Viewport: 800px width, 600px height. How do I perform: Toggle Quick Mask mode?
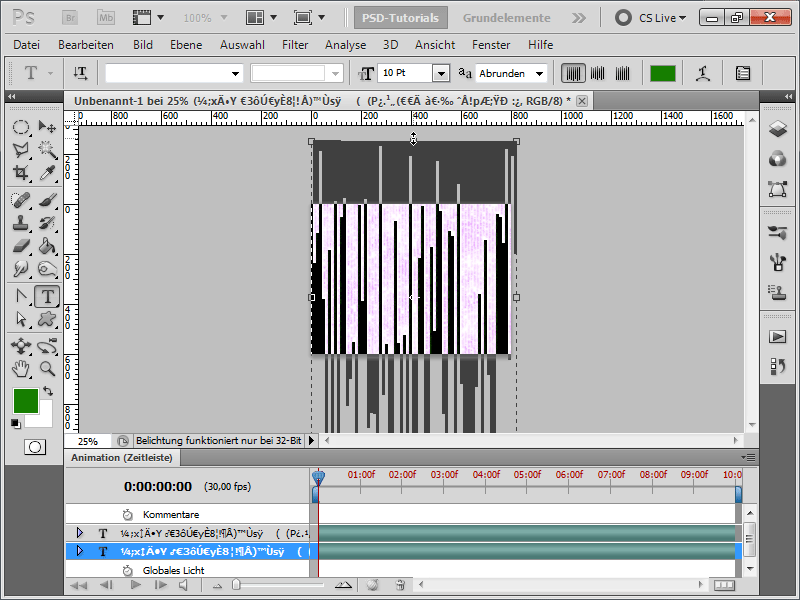pyautogui.click(x=35, y=447)
